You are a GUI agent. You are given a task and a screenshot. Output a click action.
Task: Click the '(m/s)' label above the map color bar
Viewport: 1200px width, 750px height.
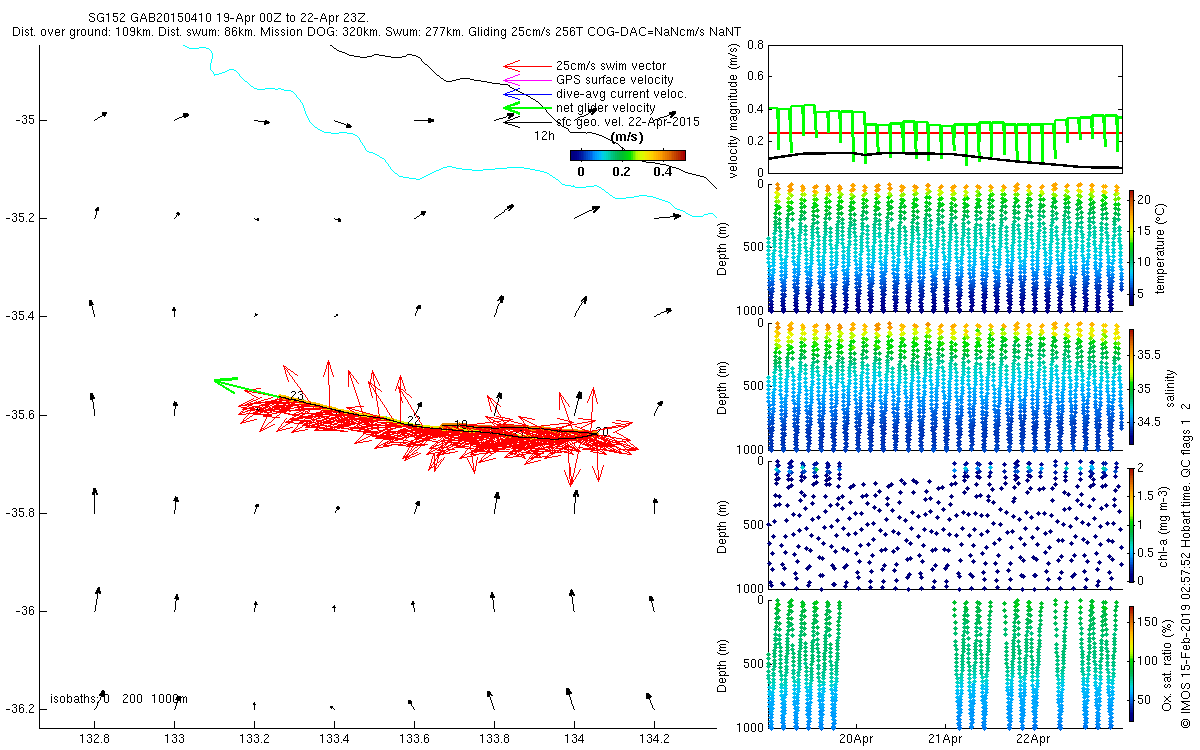tap(627, 137)
